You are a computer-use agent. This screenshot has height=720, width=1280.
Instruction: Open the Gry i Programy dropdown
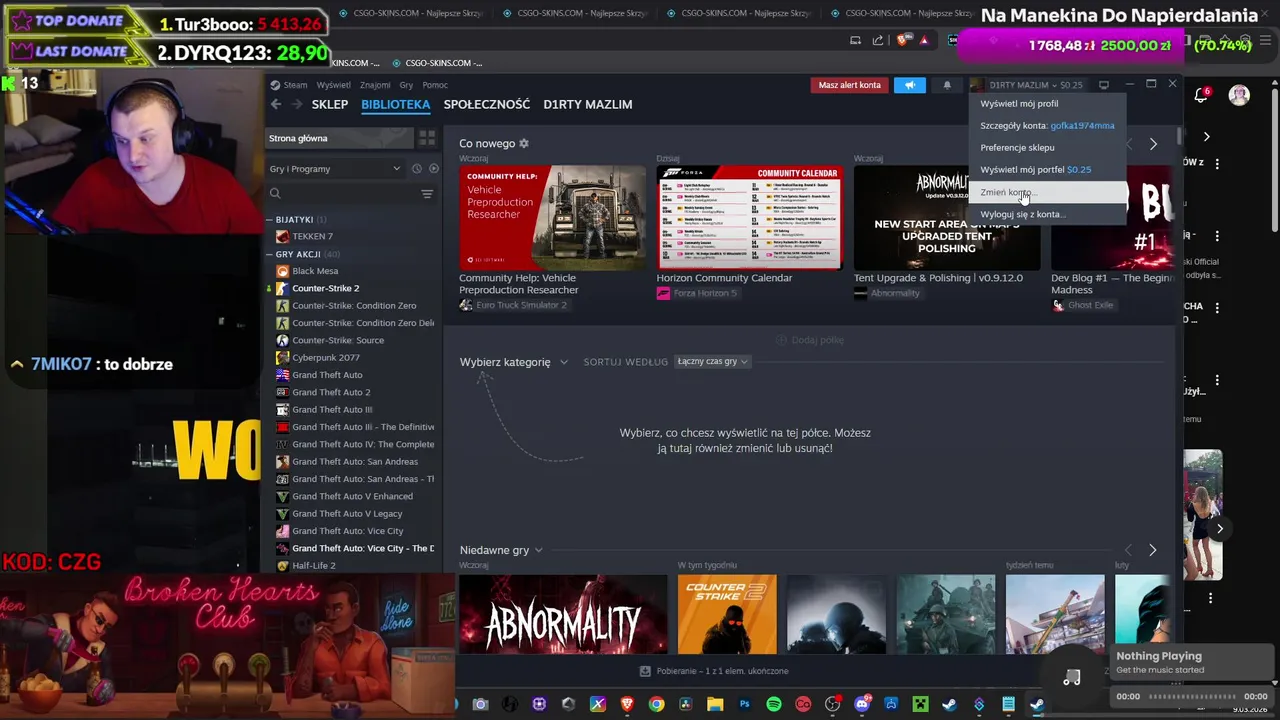[x=336, y=169]
